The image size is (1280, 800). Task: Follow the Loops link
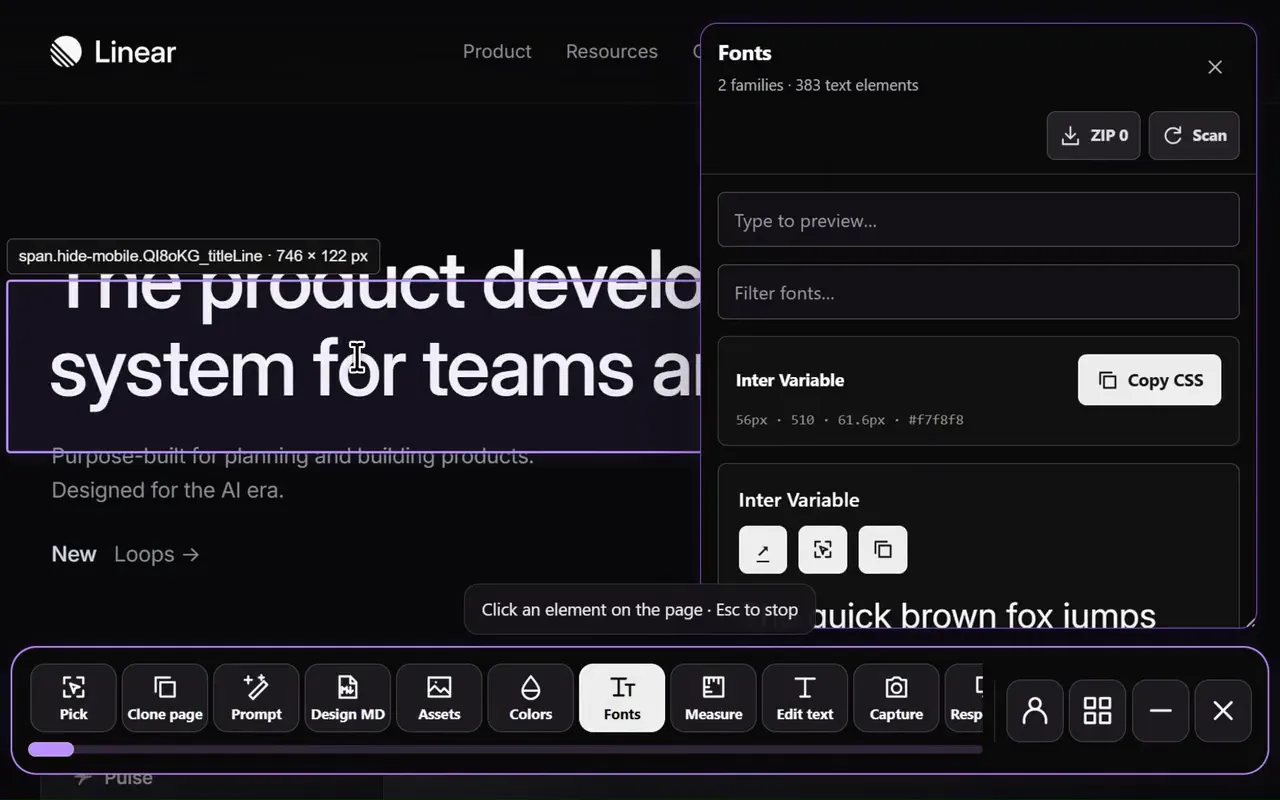pyautogui.click(x=157, y=554)
